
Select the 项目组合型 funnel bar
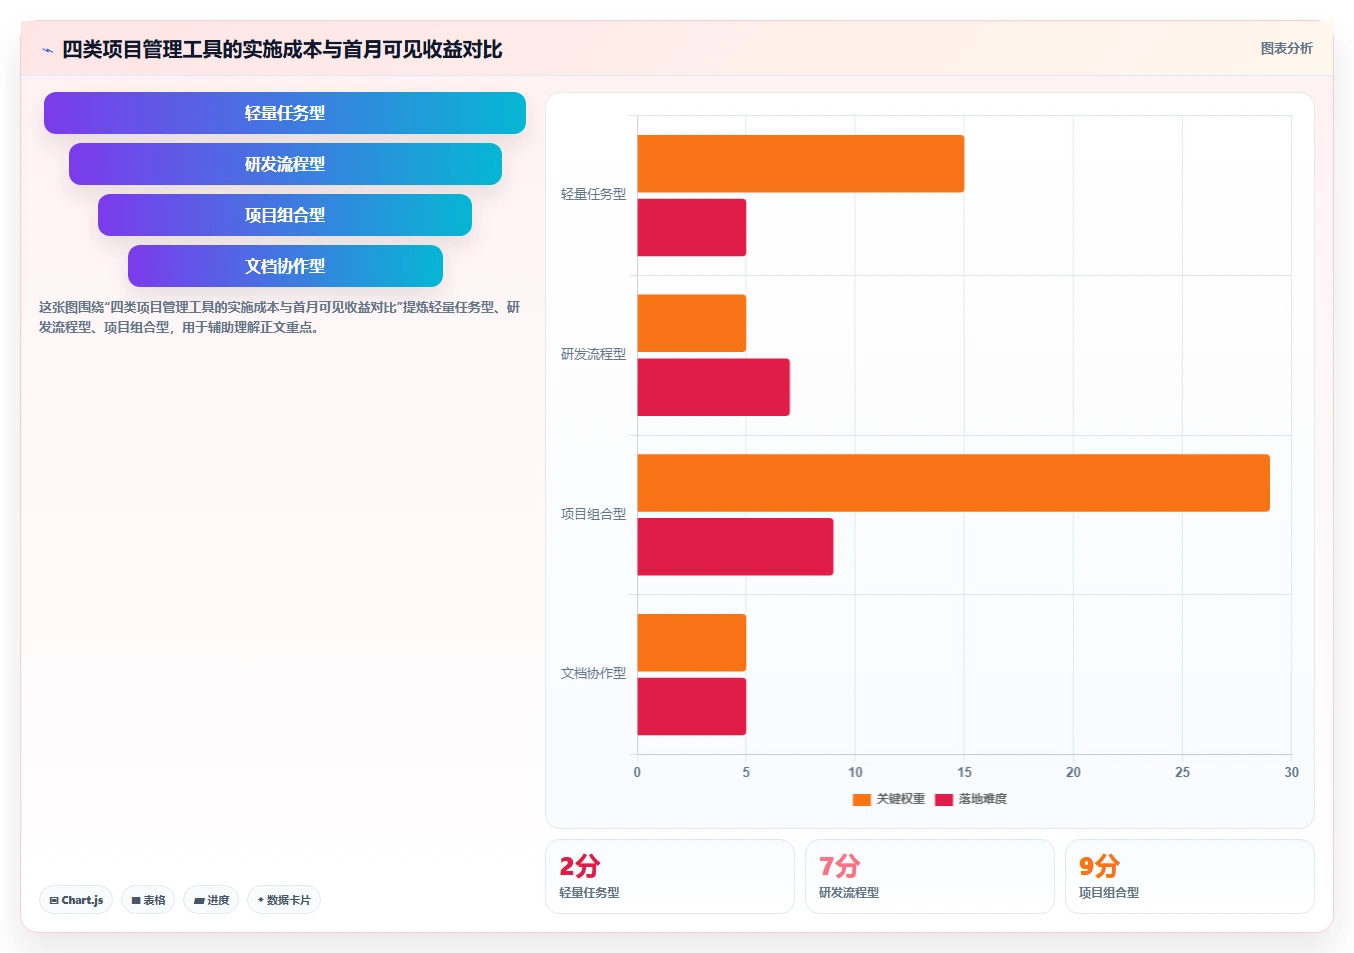click(285, 215)
